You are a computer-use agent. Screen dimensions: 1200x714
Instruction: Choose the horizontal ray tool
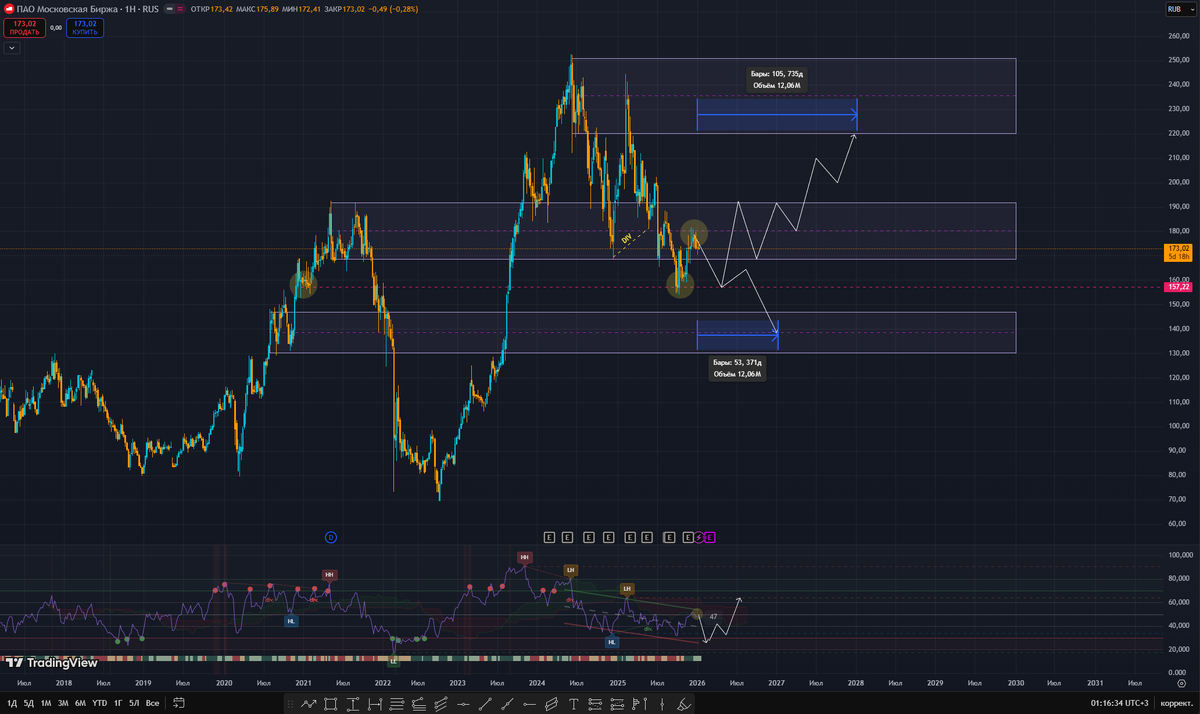tap(529, 704)
